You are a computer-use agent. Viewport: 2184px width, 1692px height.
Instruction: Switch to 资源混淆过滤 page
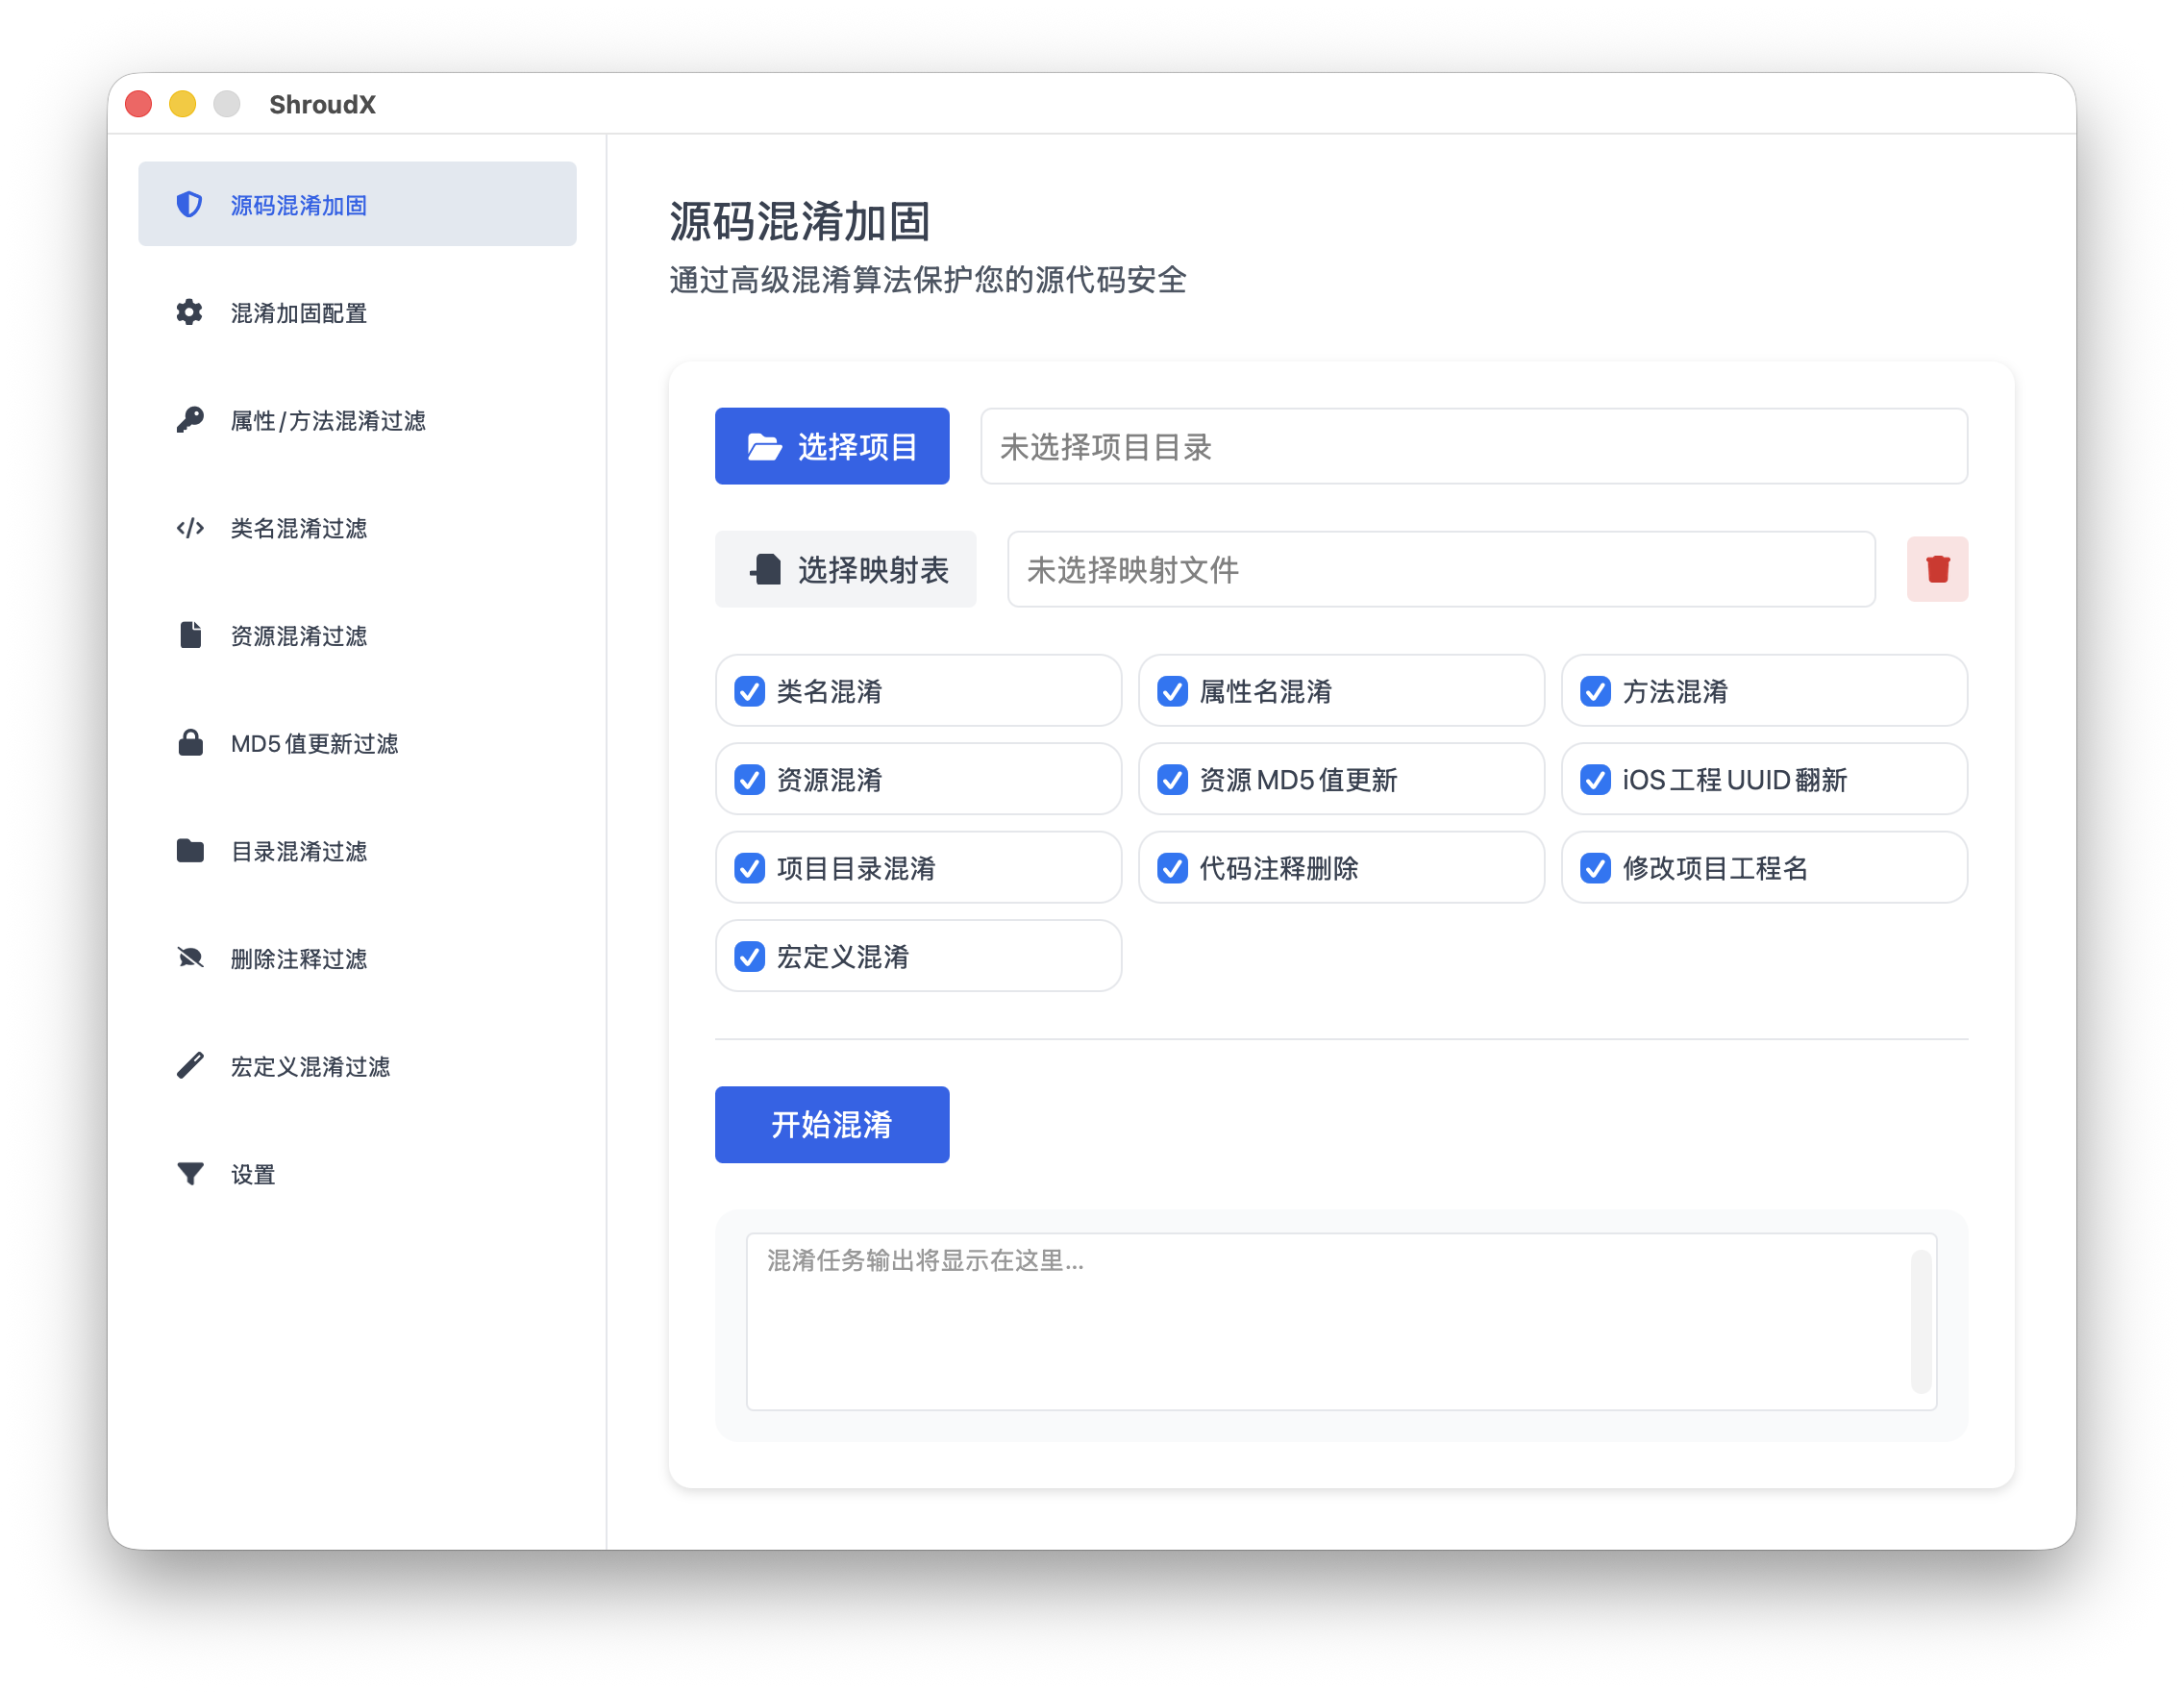357,635
